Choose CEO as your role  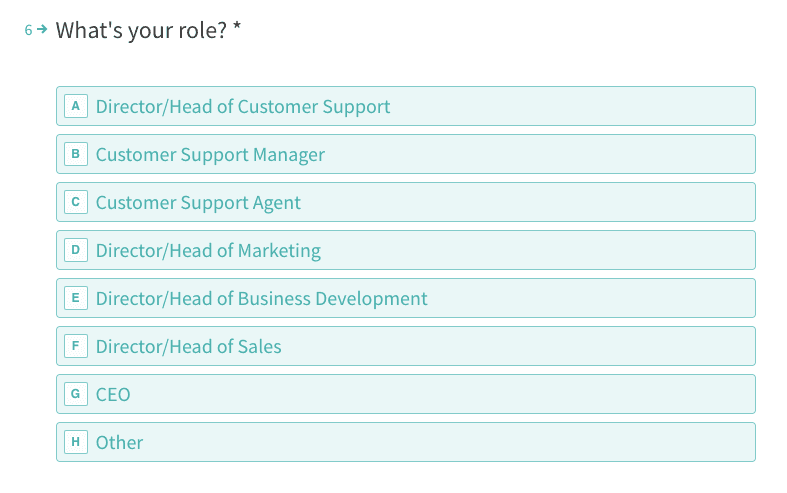click(x=113, y=394)
